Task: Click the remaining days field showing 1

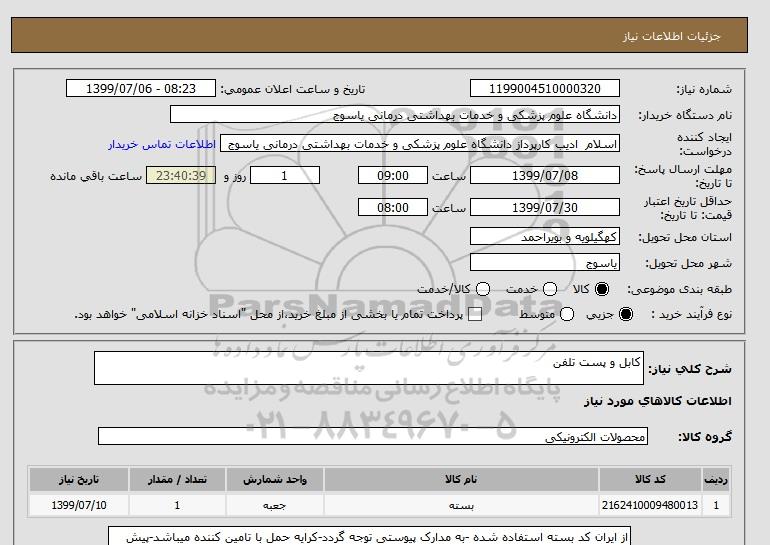Action: tap(285, 176)
